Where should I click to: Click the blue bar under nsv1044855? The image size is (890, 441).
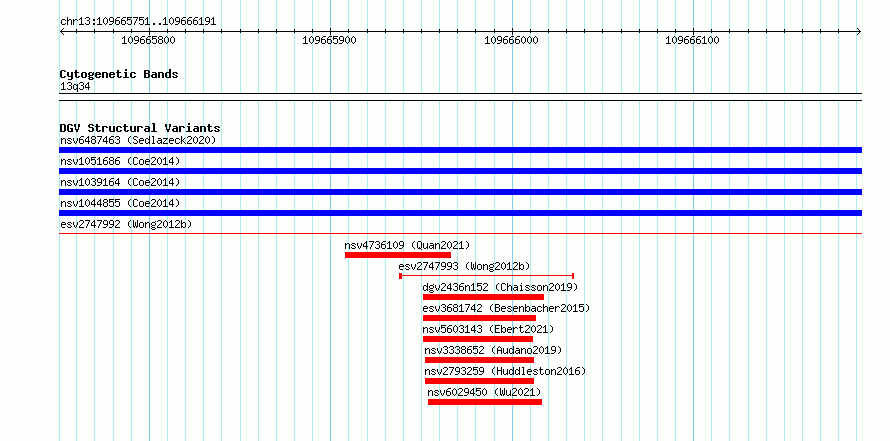click(x=460, y=213)
